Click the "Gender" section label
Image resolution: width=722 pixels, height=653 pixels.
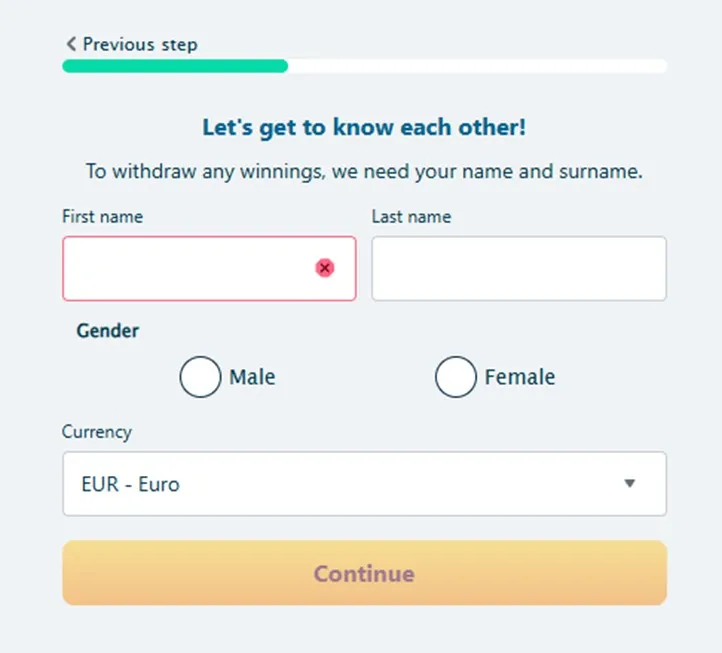tap(108, 330)
